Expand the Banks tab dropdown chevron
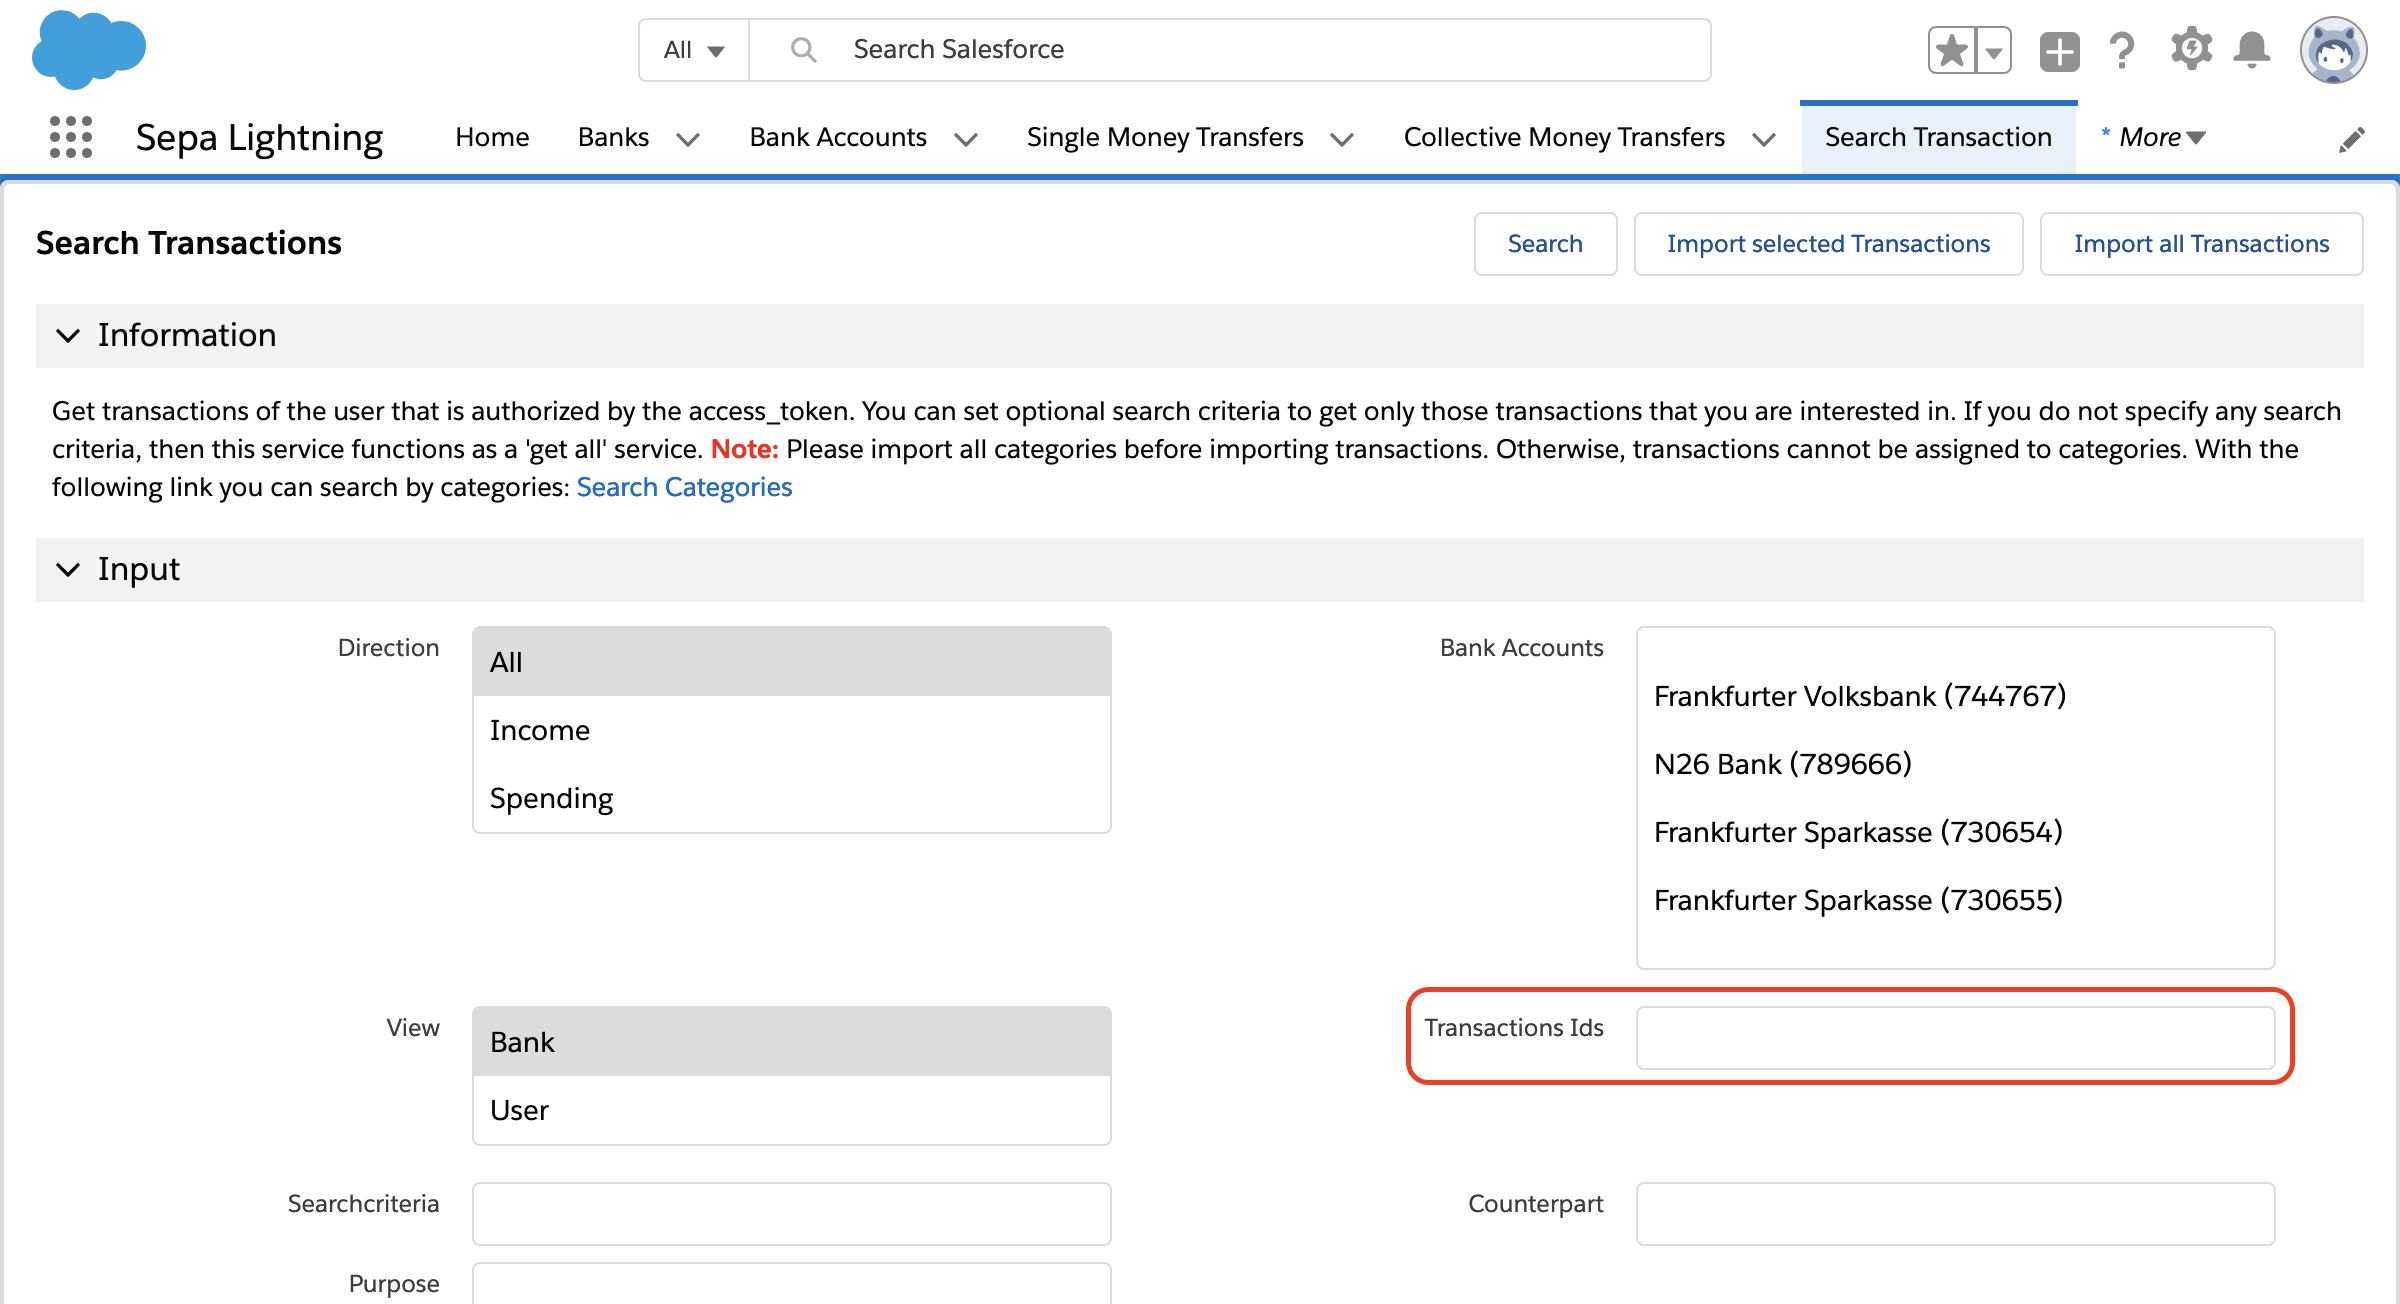2400x1304 pixels. [x=688, y=139]
